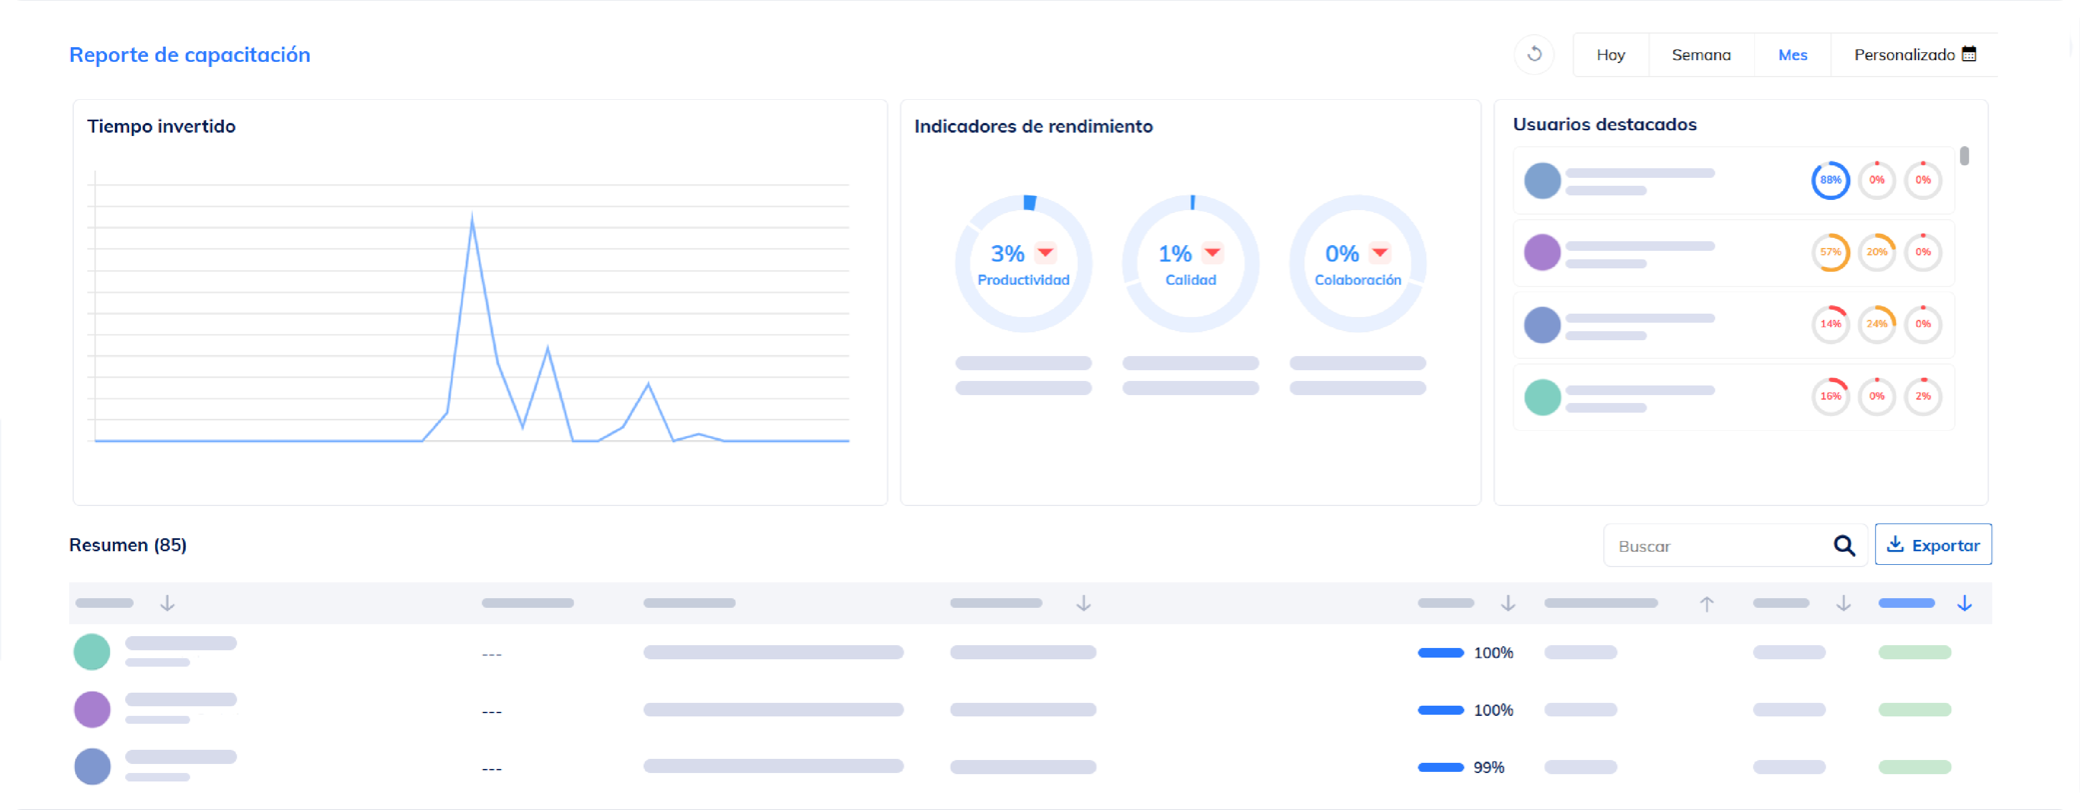Click the search magnifier icon

pos(1844,546)
